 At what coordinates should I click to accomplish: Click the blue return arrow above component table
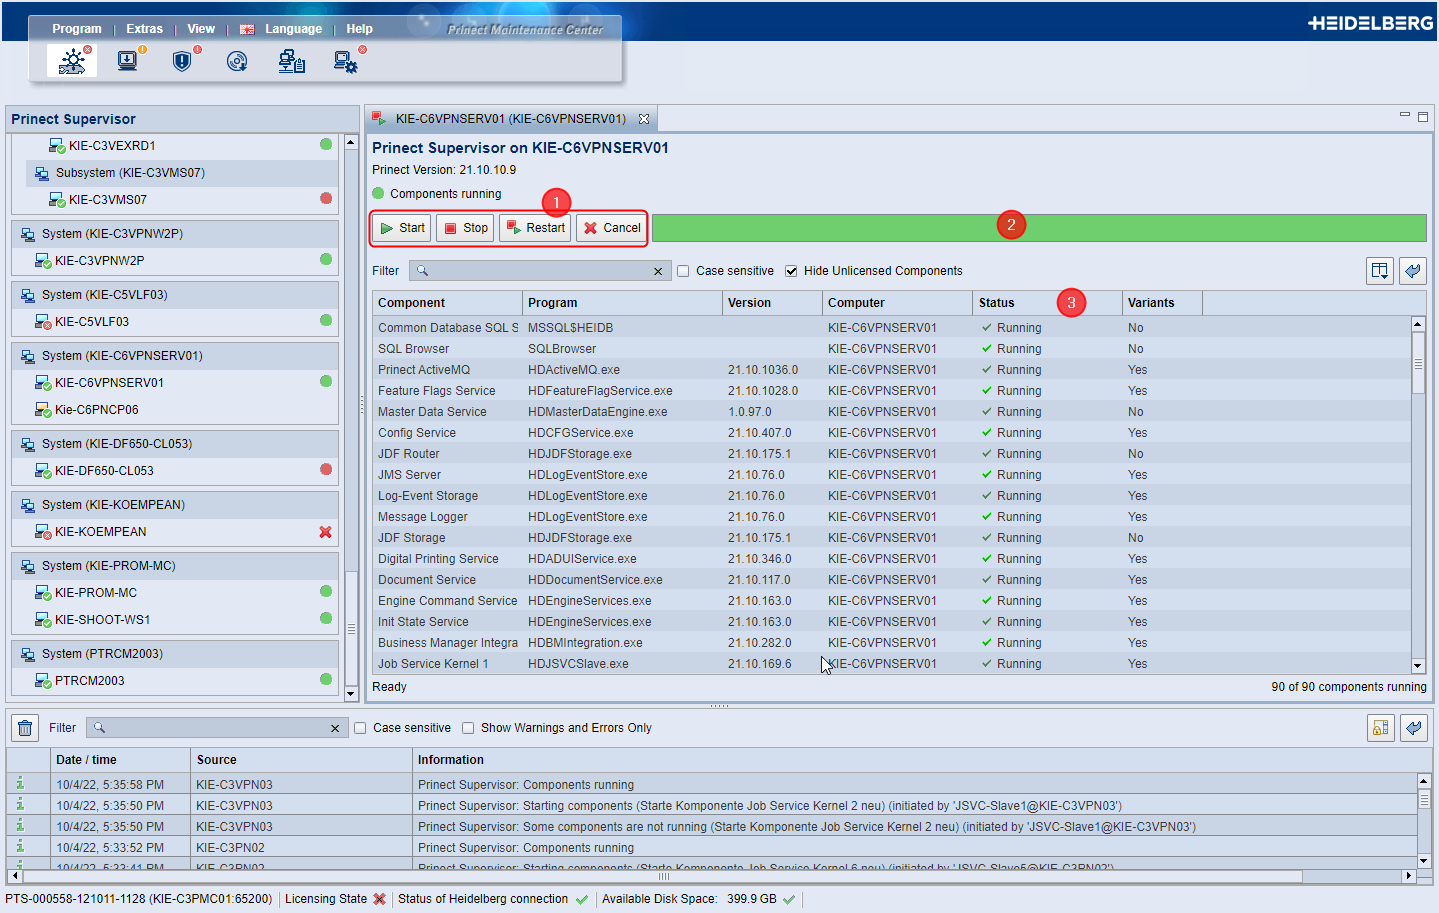(x=1413, y=271)
